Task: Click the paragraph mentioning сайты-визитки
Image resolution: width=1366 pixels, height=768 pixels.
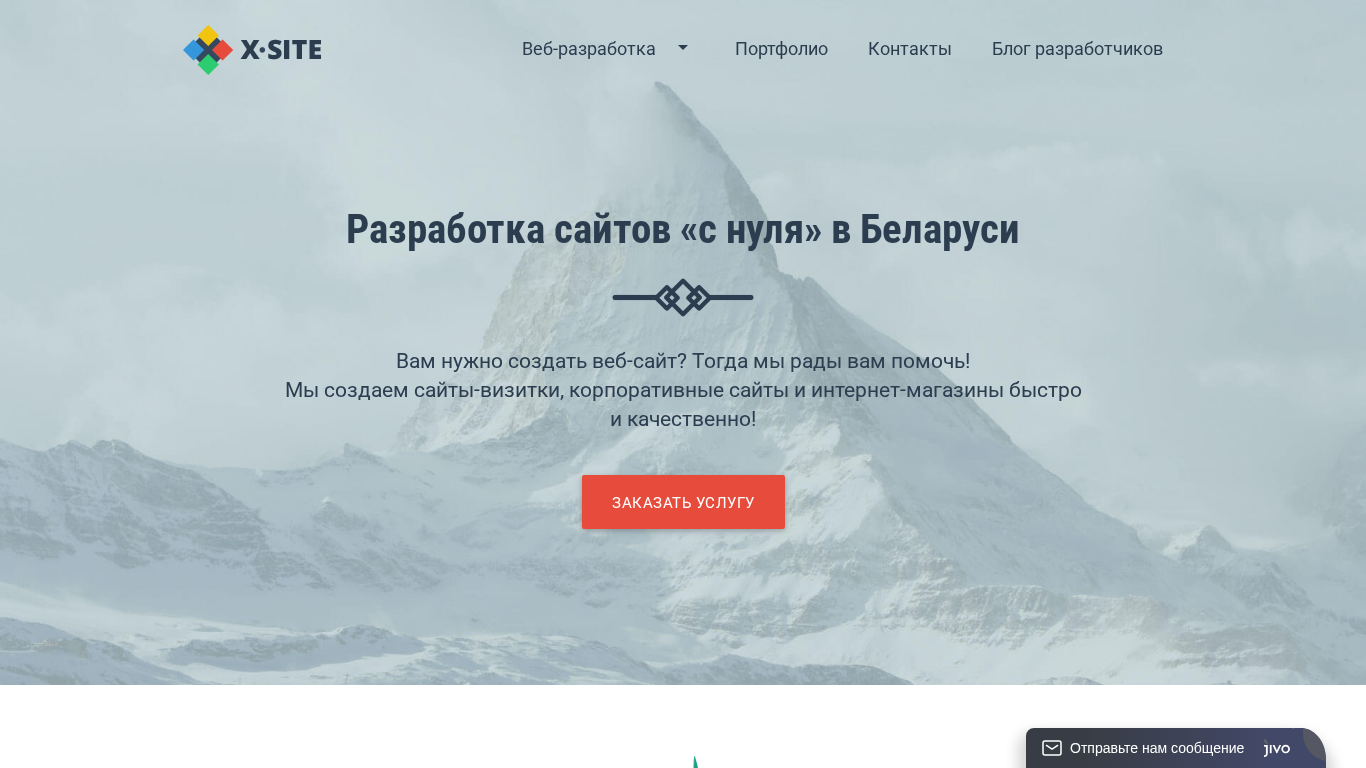Action: point(683,404)
